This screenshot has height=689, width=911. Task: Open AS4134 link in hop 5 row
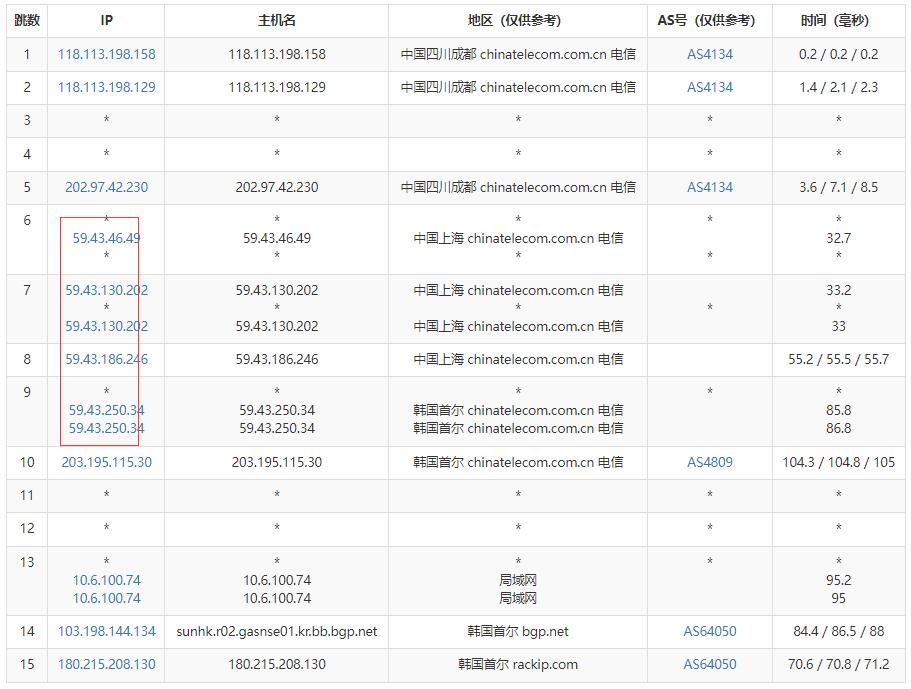coord(709,187)
